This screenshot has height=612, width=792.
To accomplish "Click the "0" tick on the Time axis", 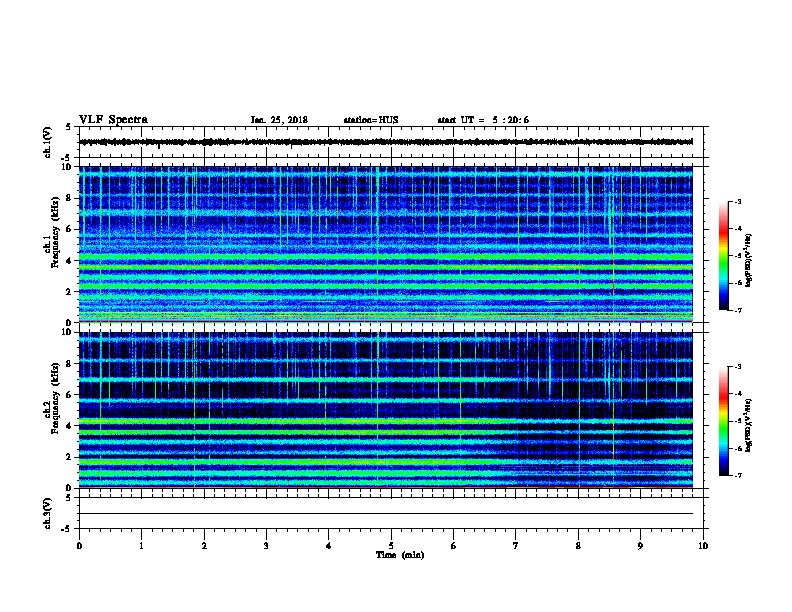I will pos(79,546).
